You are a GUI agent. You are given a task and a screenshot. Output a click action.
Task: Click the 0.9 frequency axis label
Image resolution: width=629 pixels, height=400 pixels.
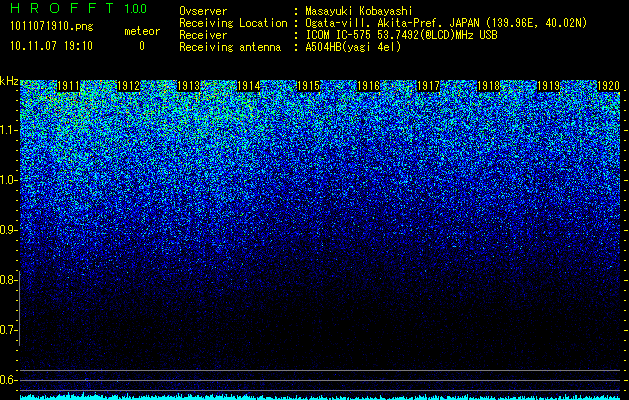(8, 230)
